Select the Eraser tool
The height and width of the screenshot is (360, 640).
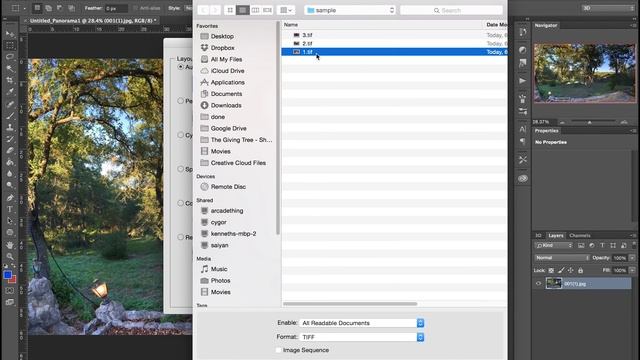pyautogui.click(x=10, y=150)
